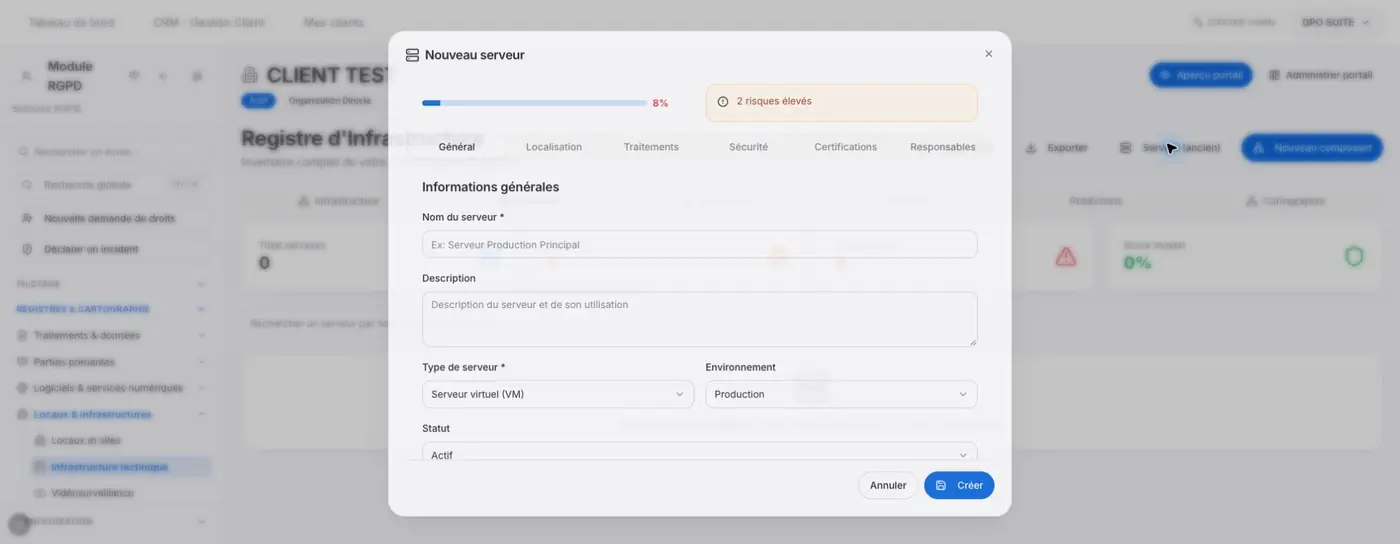Open the Environnement dropdown
1400x544 pixels.
[x=842, y=394]
